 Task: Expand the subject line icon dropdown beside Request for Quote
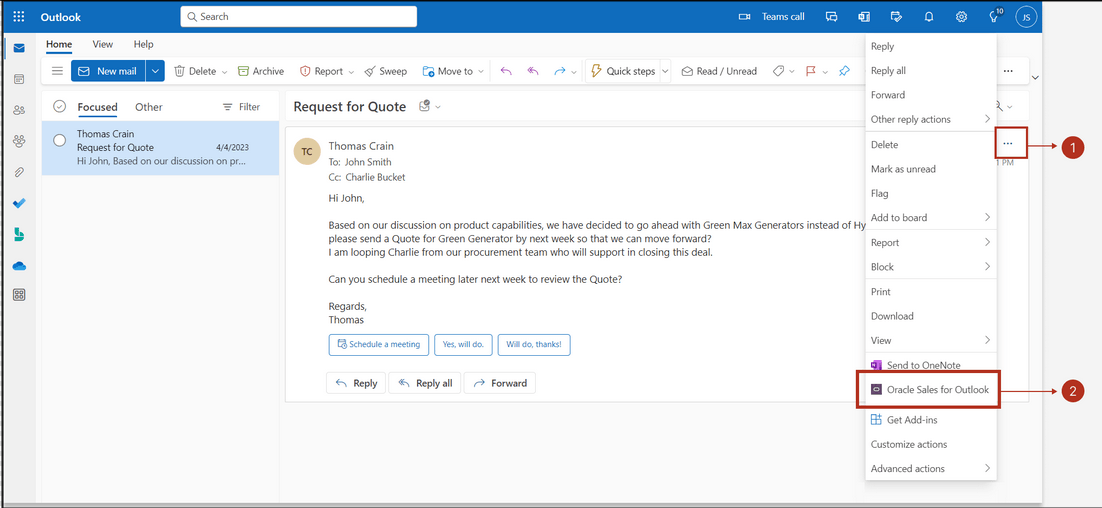tap(439, 107)
